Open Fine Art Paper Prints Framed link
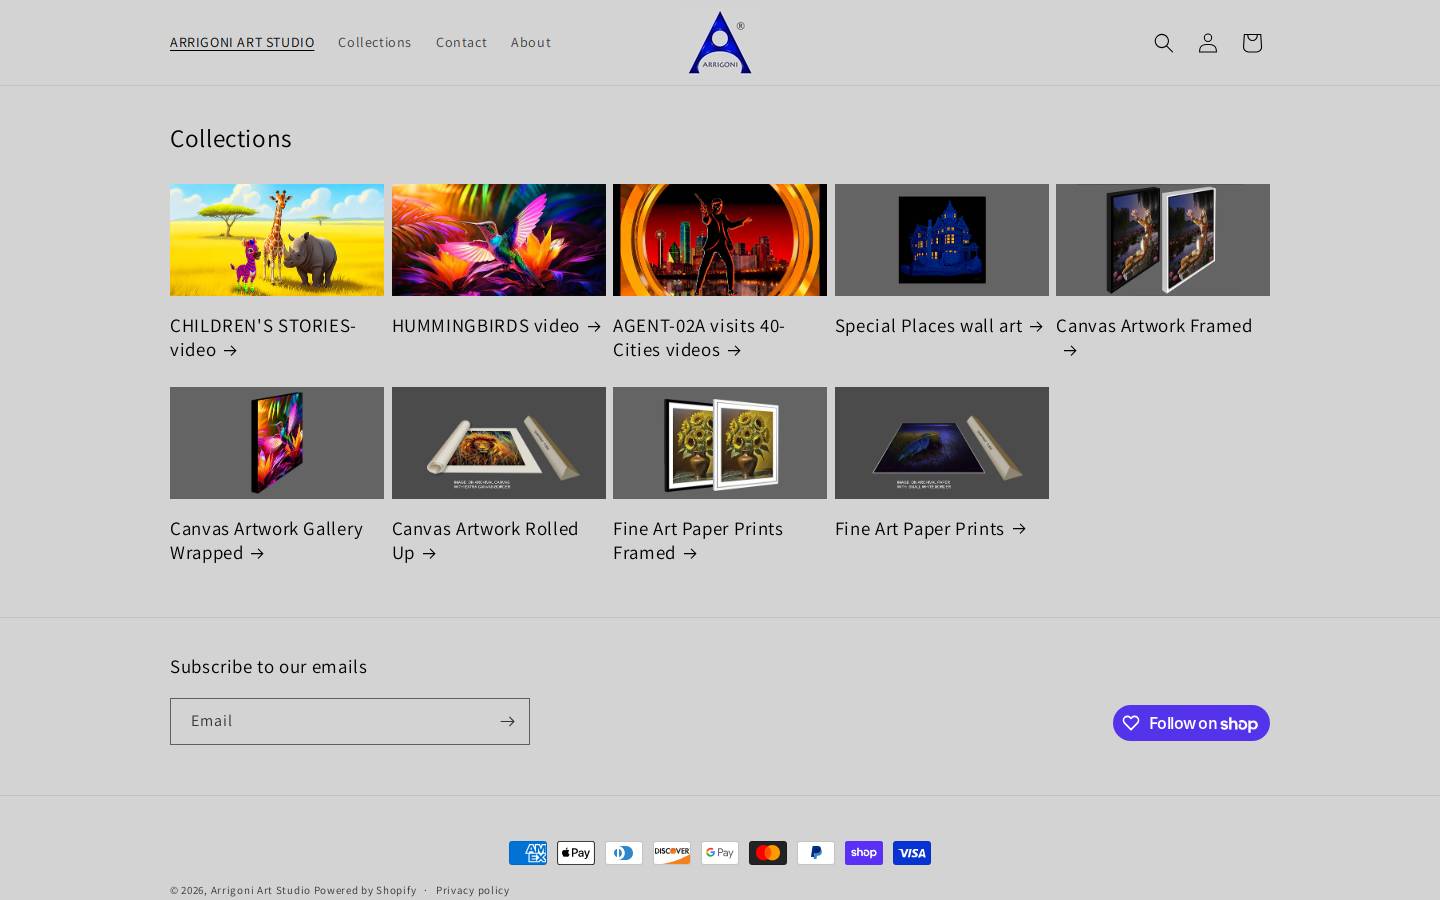 pos(698,540)
